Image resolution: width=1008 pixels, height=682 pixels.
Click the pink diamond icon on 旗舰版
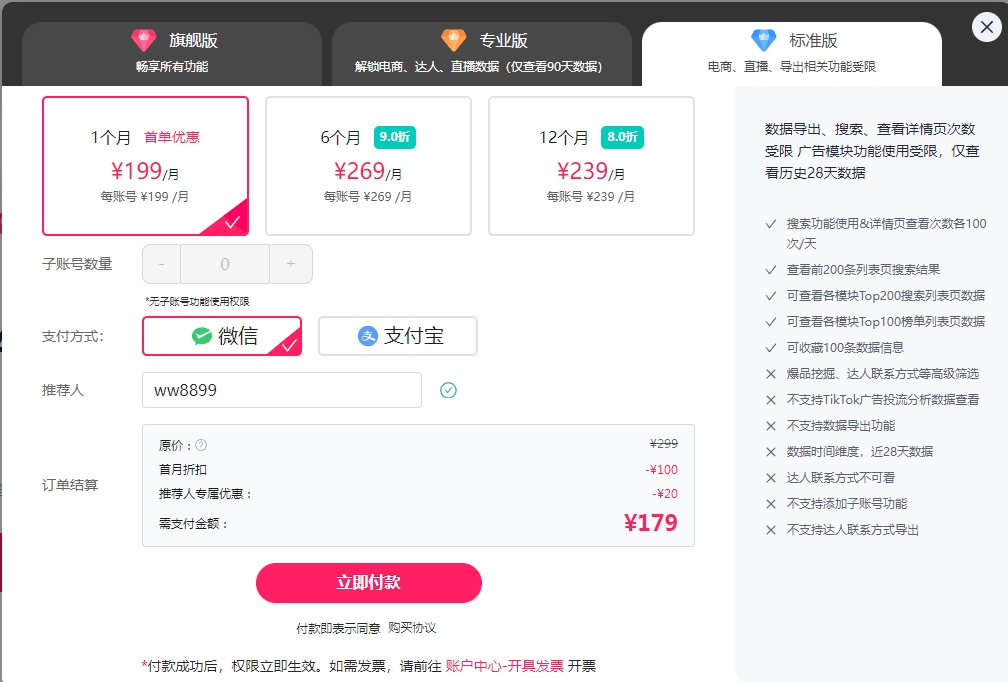pyautogui.click(x=144, y=40)
